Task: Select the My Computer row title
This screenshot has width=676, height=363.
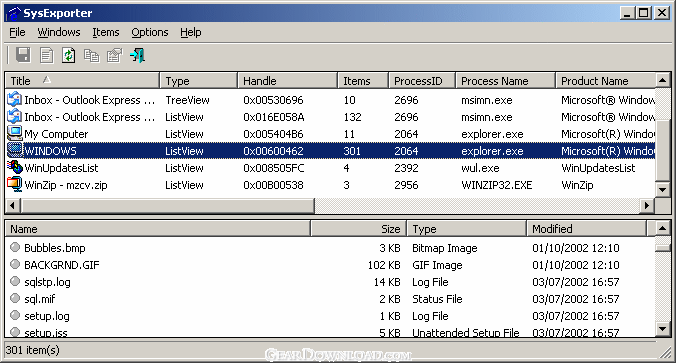Action: pos(56,134)
